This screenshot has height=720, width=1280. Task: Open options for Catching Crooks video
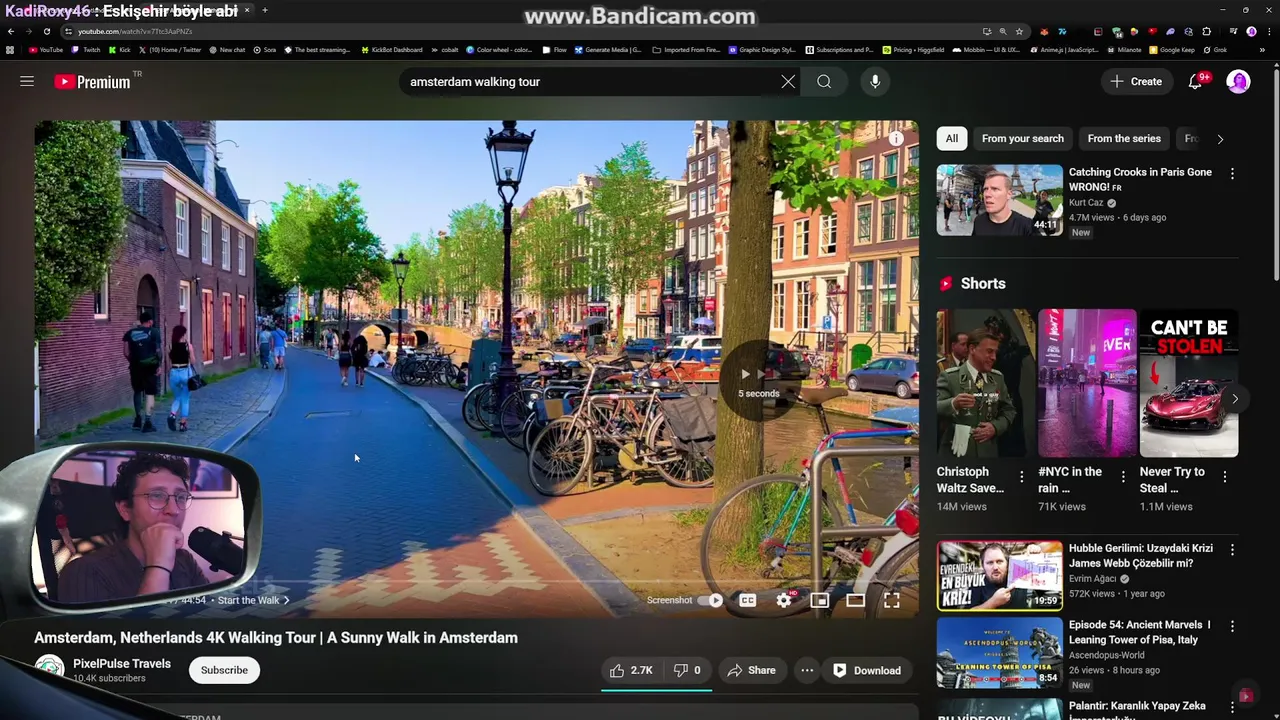click(x=1232, y=174)
